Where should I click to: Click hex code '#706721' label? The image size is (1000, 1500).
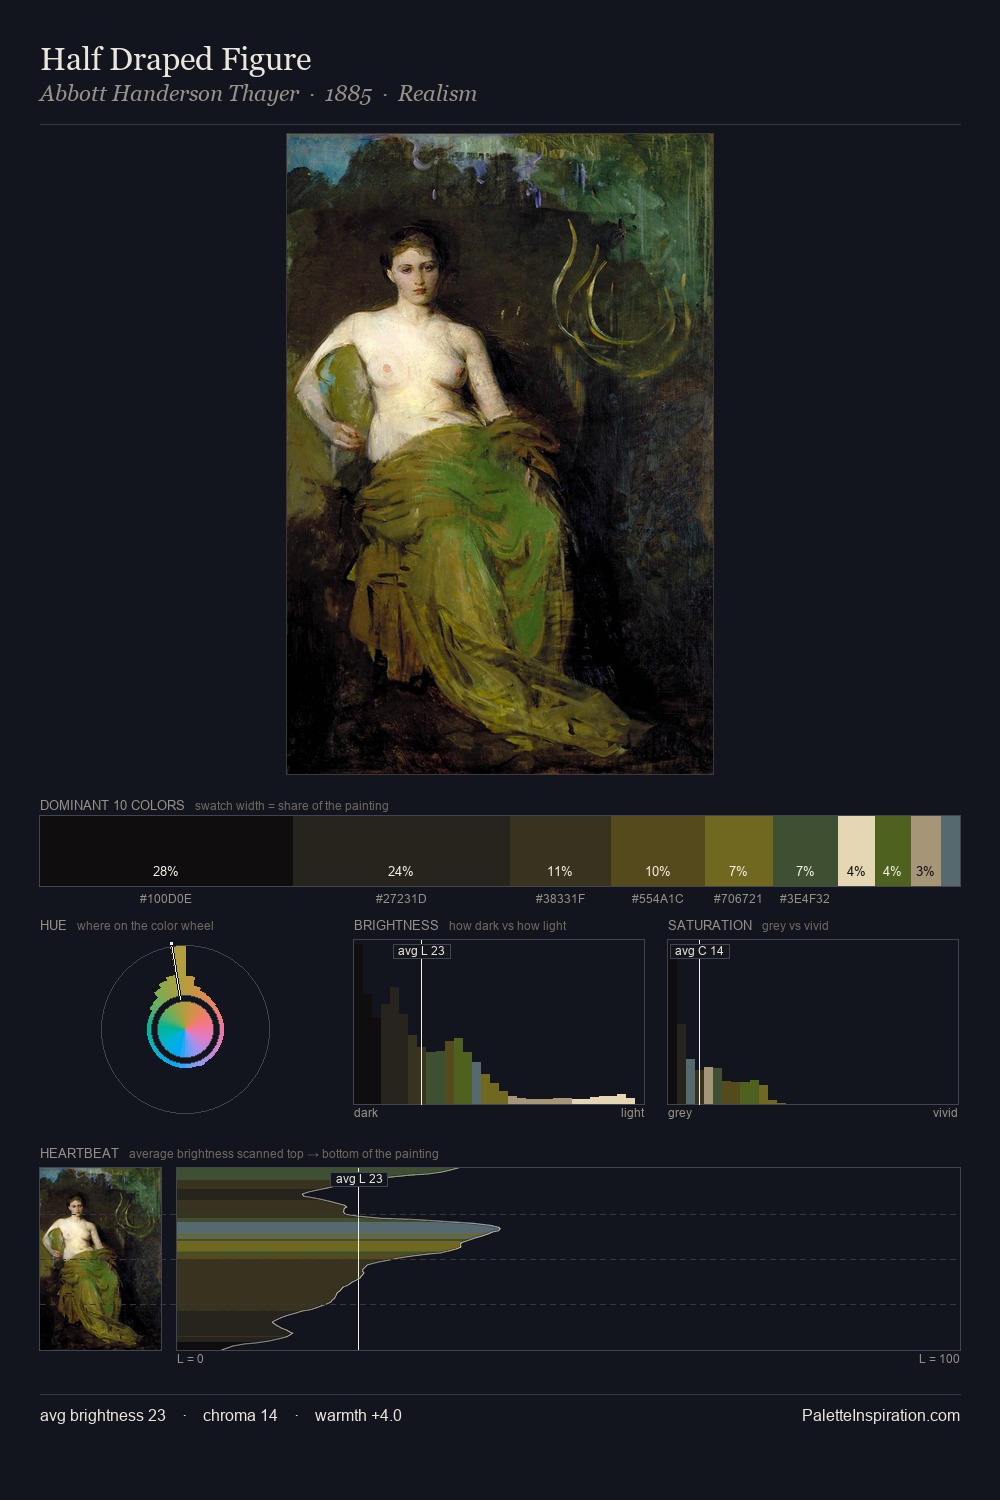(x=738, y=899)
